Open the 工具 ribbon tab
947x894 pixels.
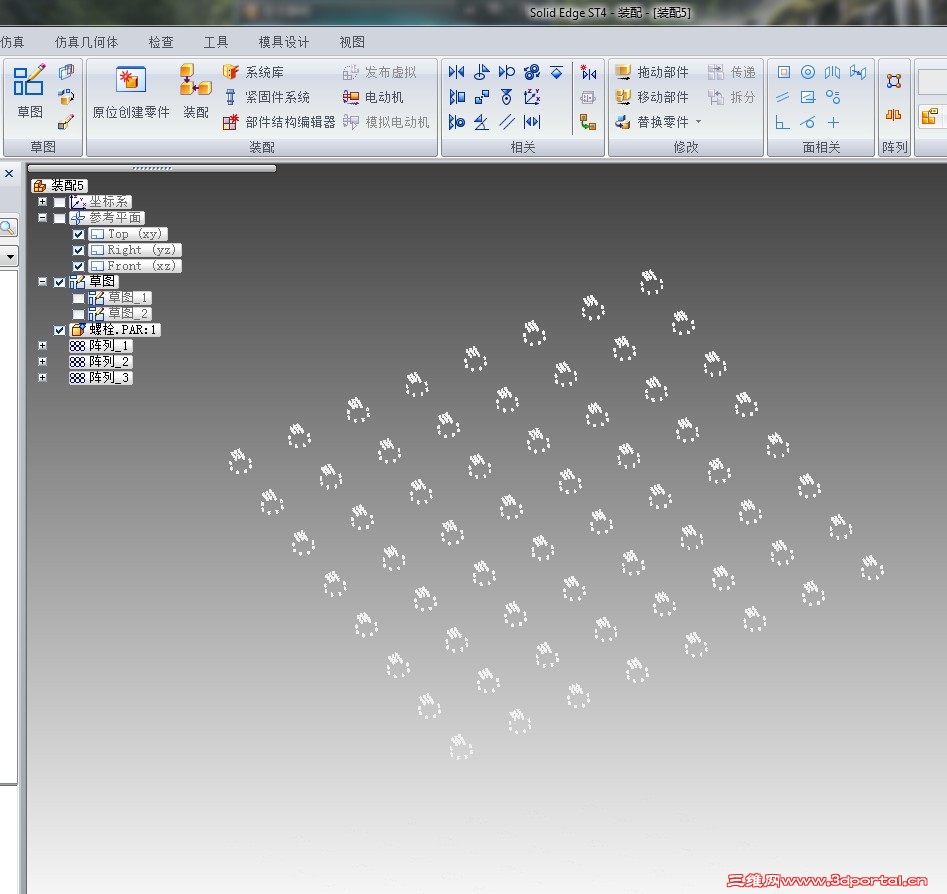pyautogui.click(x=216, y=42)
